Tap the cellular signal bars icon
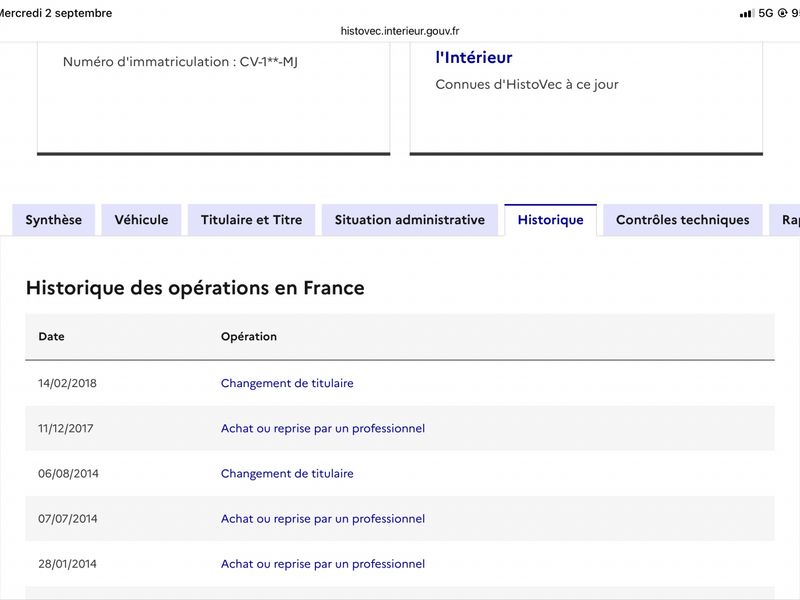 tap(747, 14)
